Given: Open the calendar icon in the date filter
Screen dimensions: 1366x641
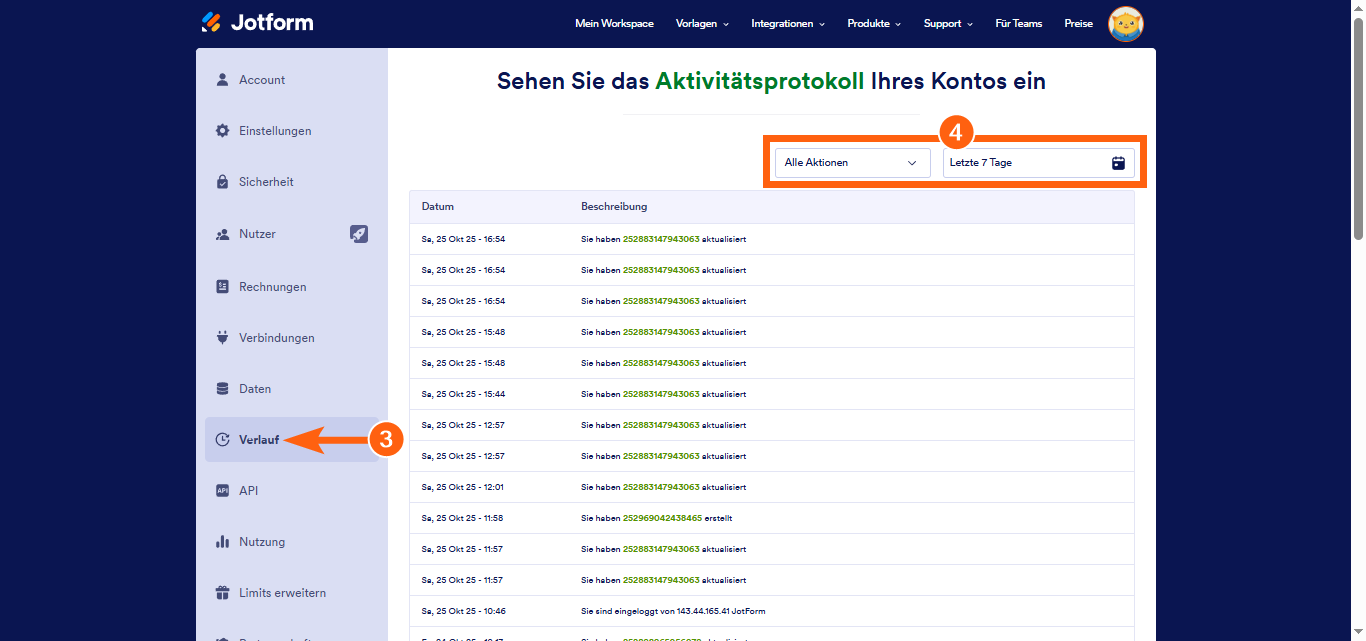Looking at the screenshot, I should point(1117,162).
